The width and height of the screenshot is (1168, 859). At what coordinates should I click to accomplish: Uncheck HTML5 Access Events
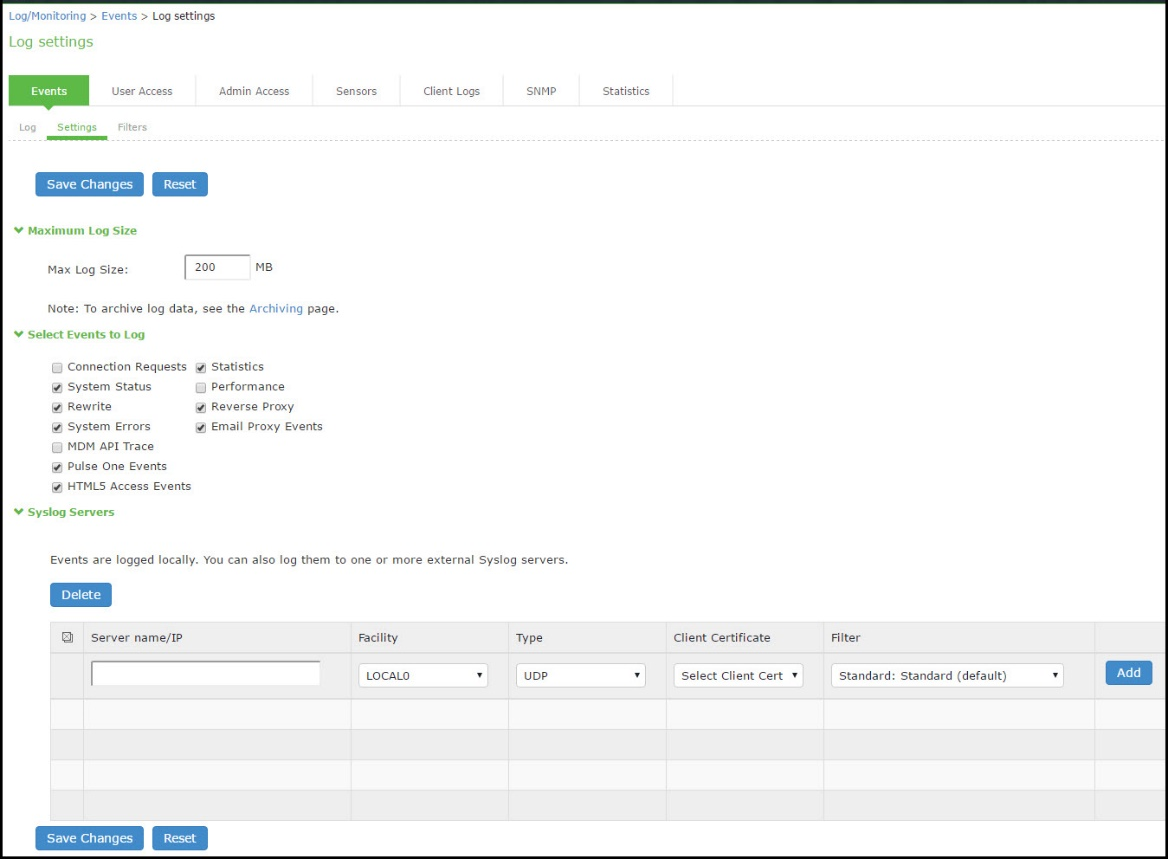57,486
